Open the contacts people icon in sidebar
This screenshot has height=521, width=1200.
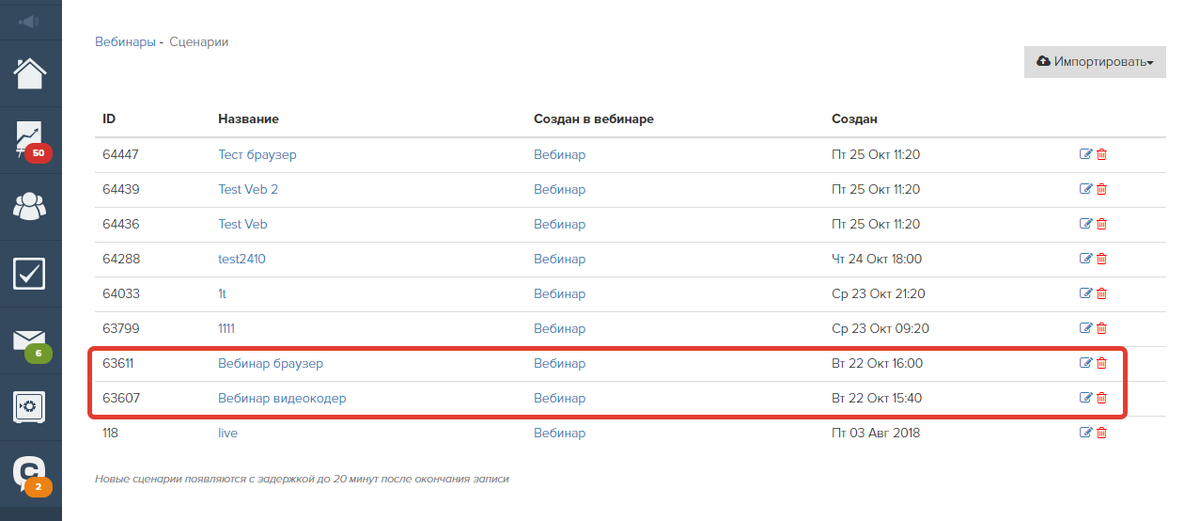coord(30,206)
